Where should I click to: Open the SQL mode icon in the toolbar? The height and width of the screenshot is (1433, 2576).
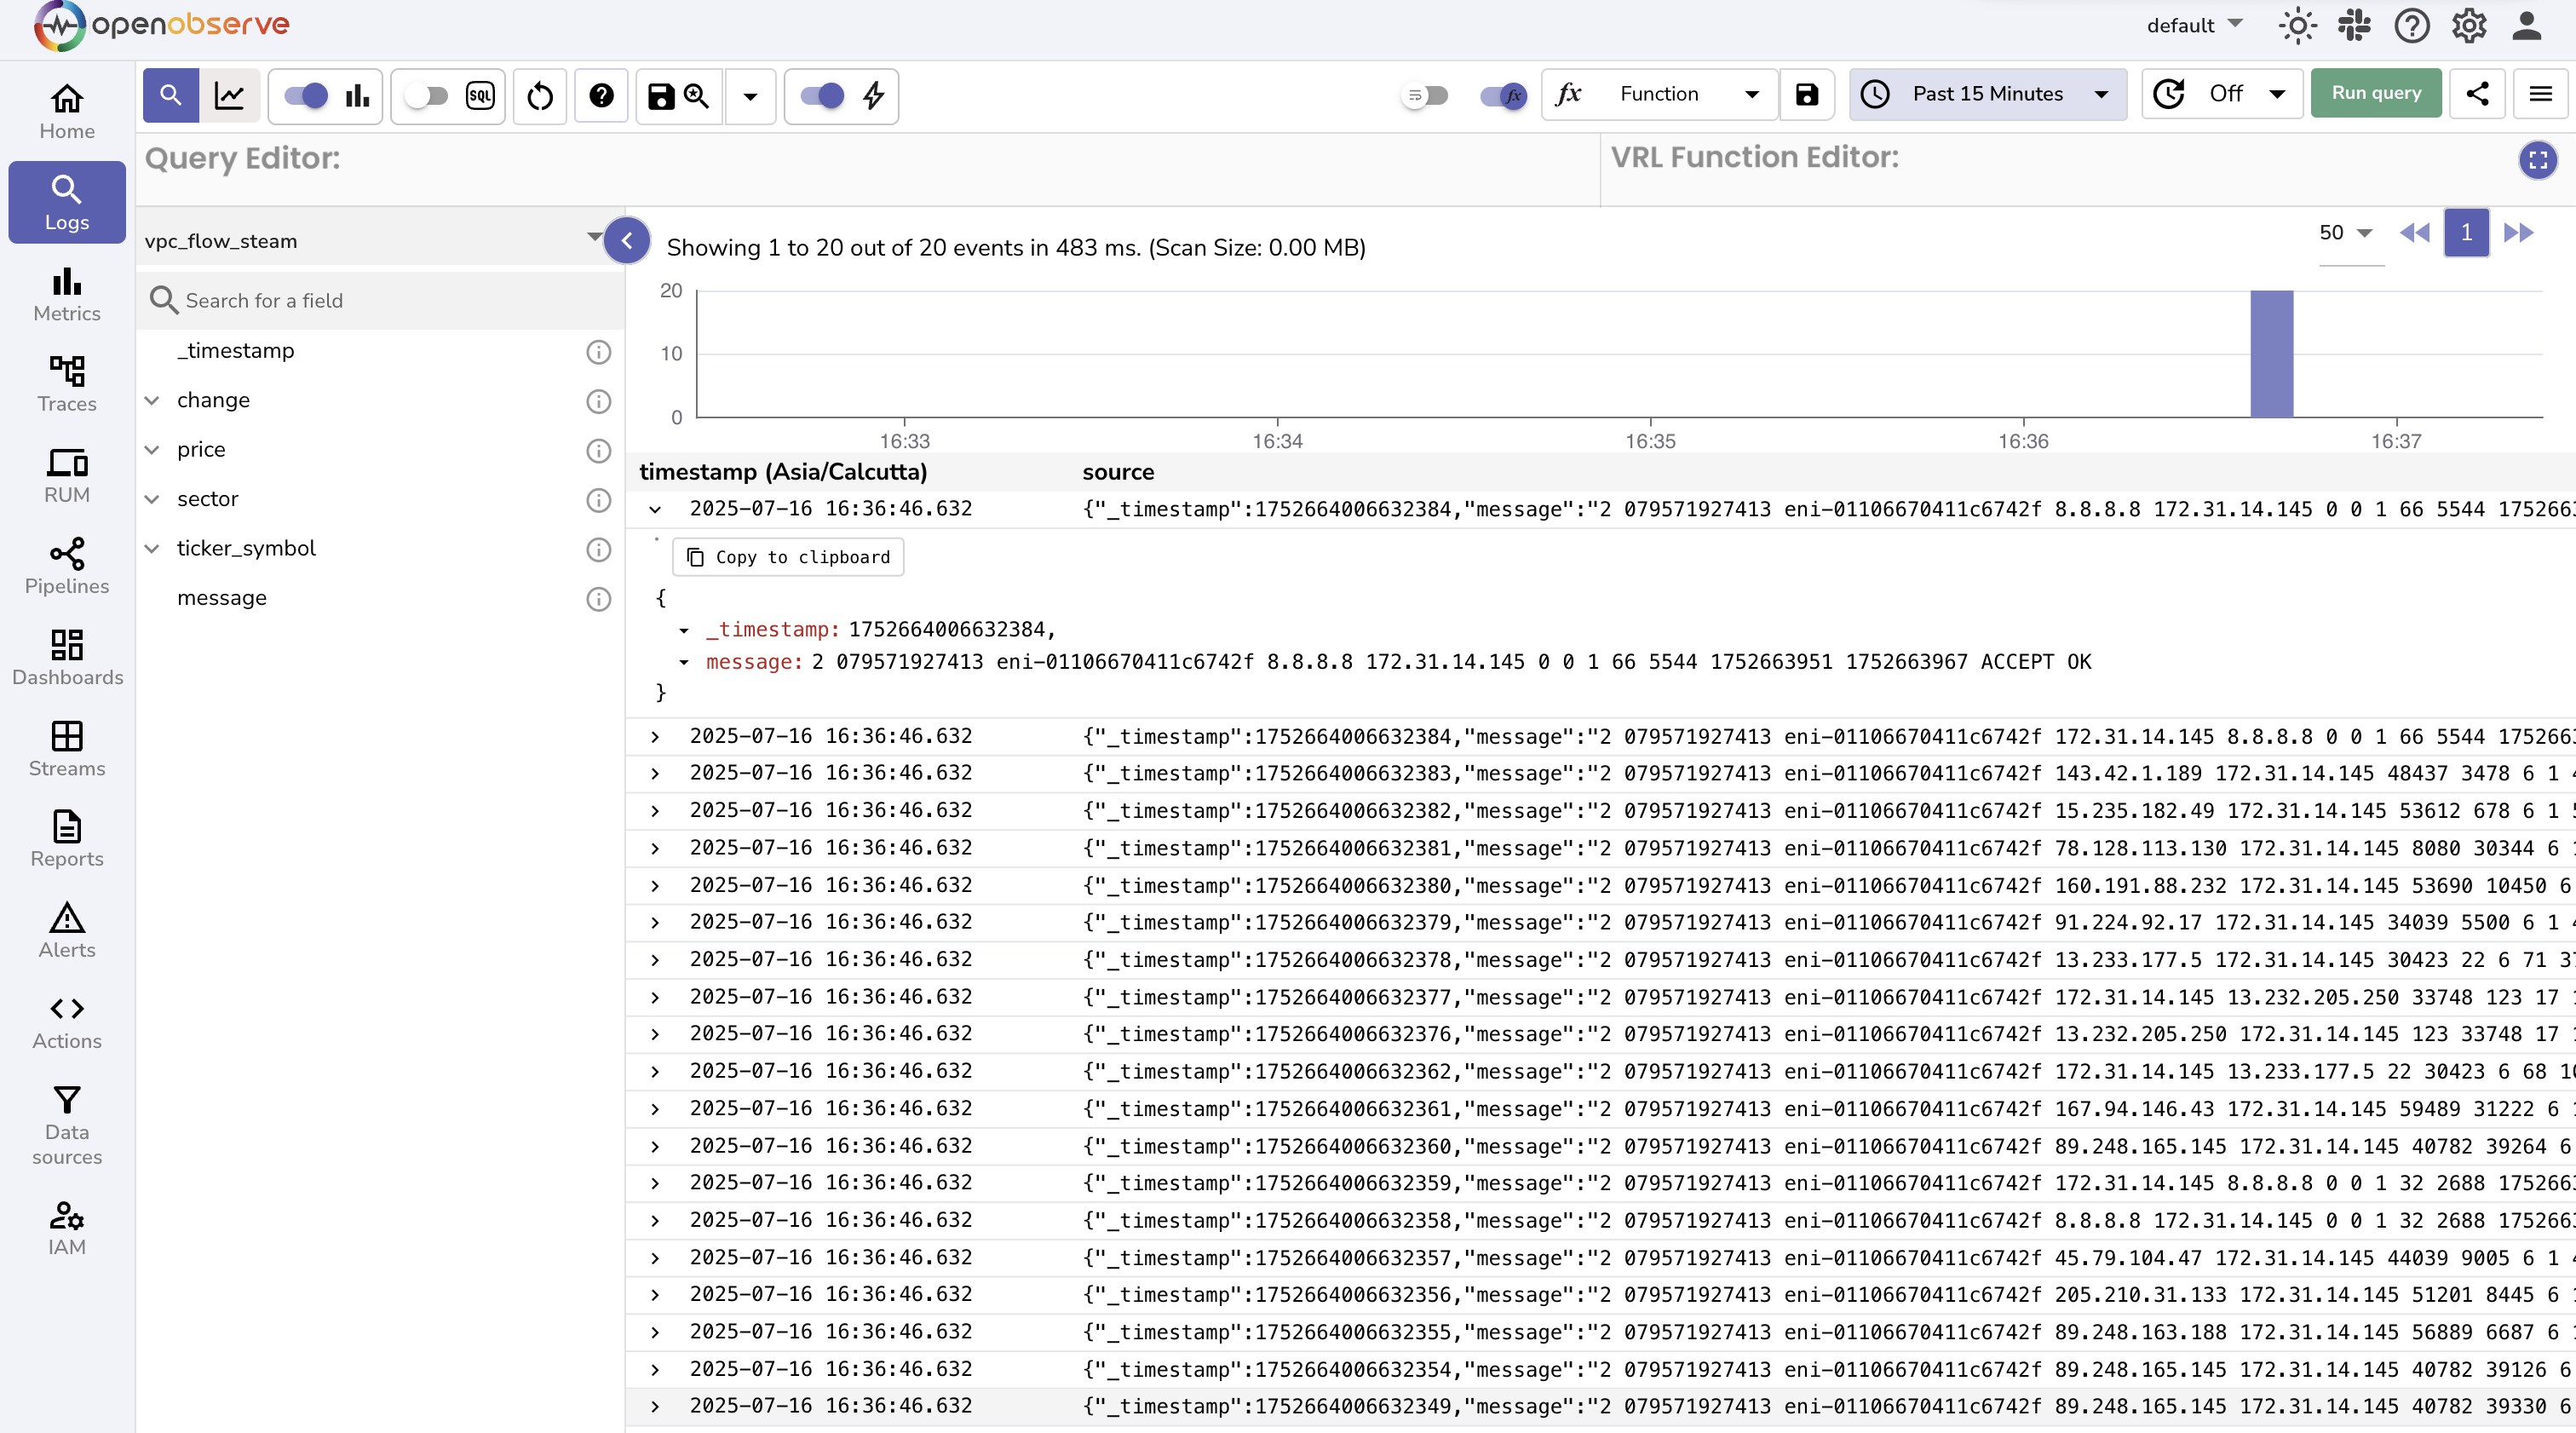(x=480, y=96)
